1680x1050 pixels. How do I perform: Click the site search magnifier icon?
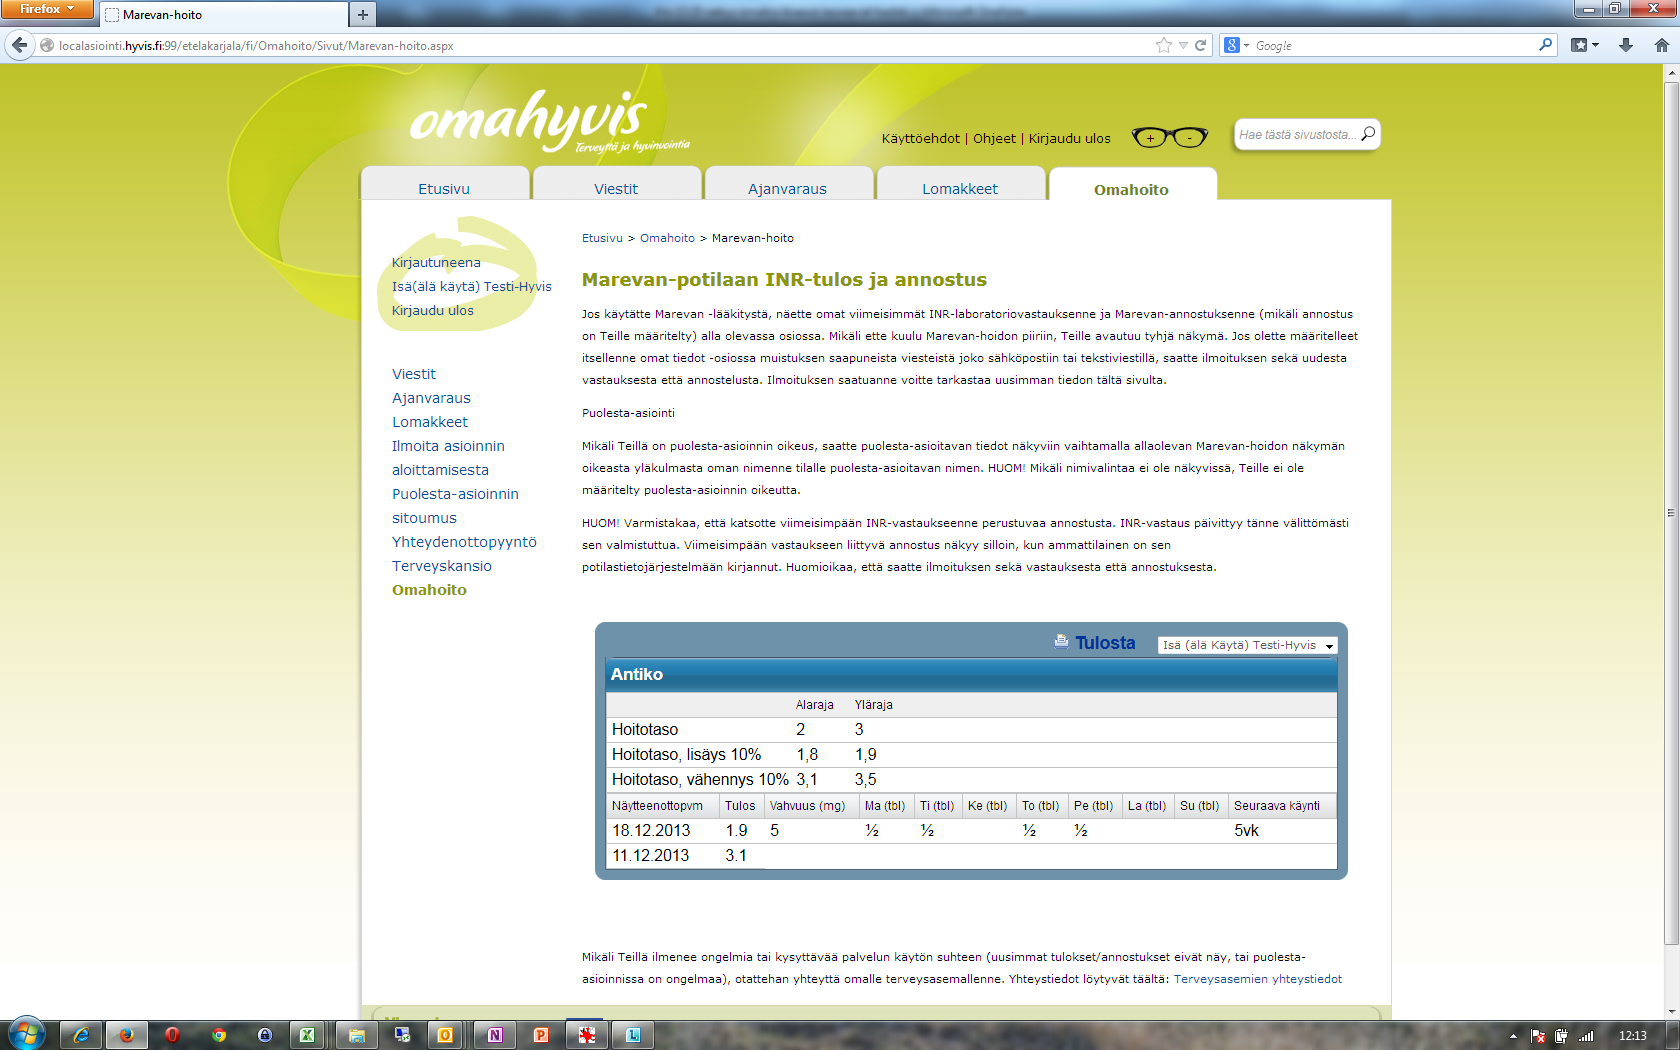[1368, 134]
